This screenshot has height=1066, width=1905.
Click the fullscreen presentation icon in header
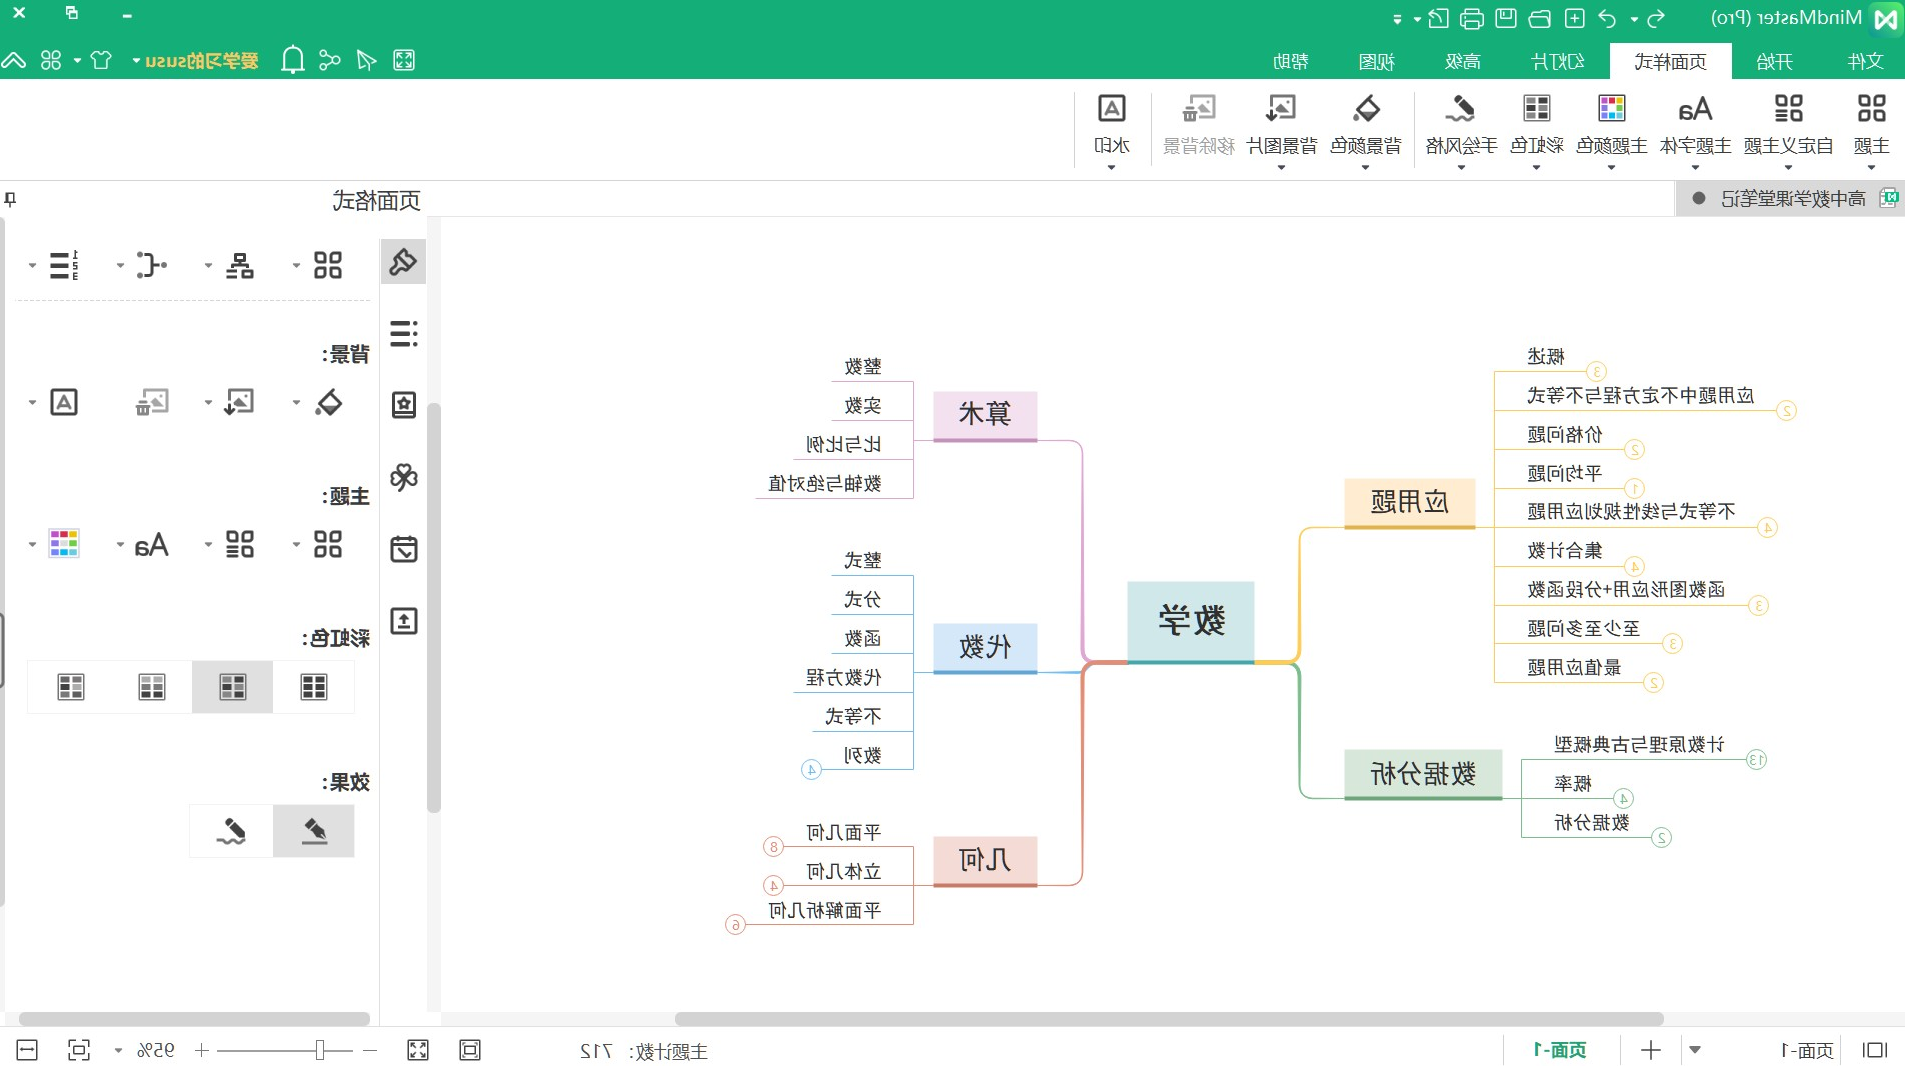click(x=403, y=60)
